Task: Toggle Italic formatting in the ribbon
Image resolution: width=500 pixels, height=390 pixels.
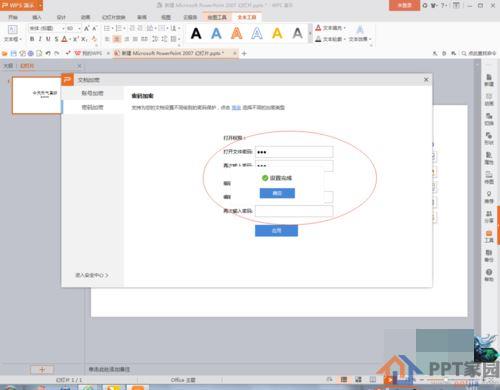Action: (x=40, y=39)
